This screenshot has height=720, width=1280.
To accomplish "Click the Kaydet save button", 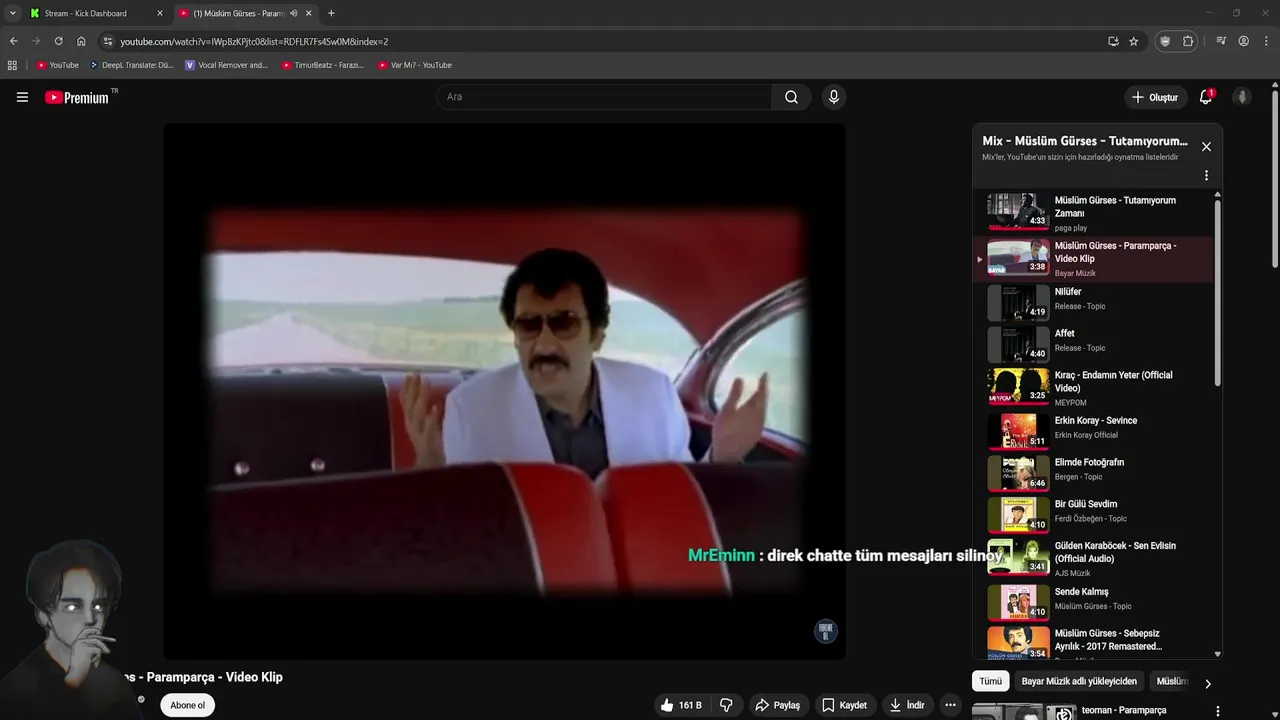I will [x=845, y=705].
